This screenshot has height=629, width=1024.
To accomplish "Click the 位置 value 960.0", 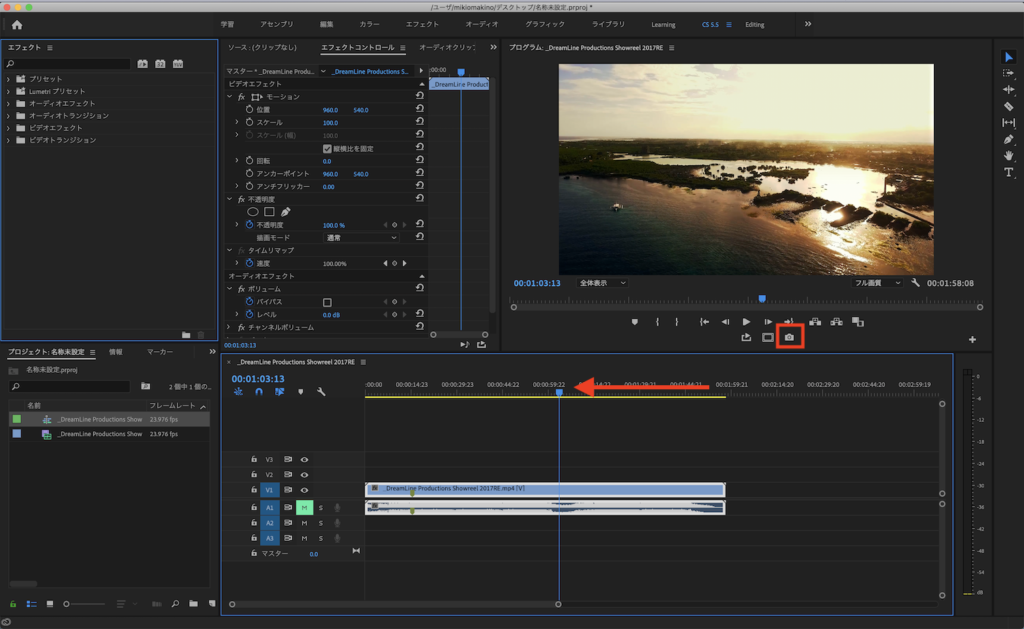I will 330,110.
